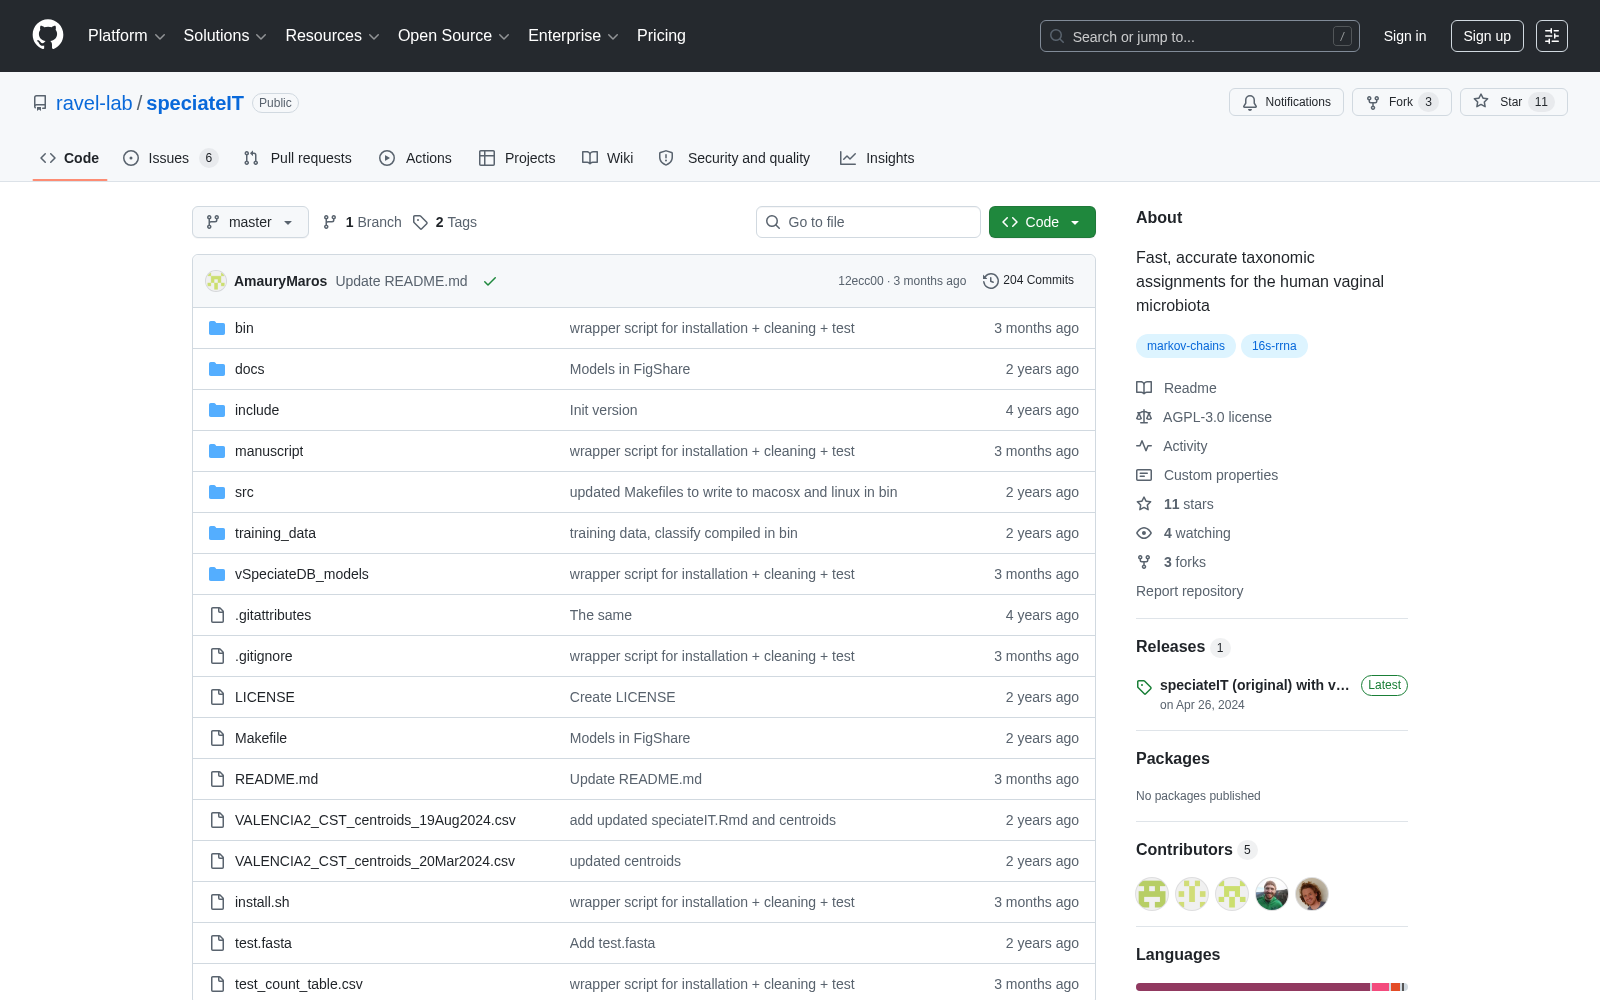The image size is (1600, 1000).
Task: Switch to the Insights tab
Action: click(877, 158)
